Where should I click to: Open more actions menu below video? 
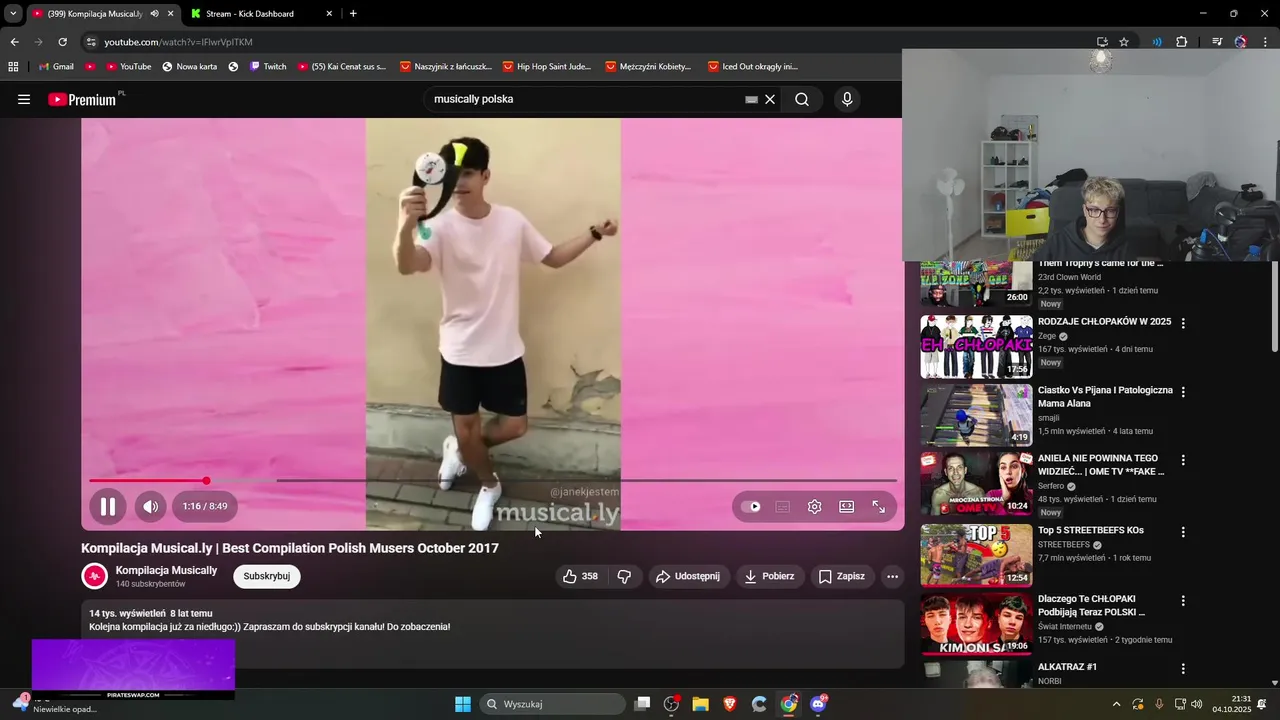(893, 576)
